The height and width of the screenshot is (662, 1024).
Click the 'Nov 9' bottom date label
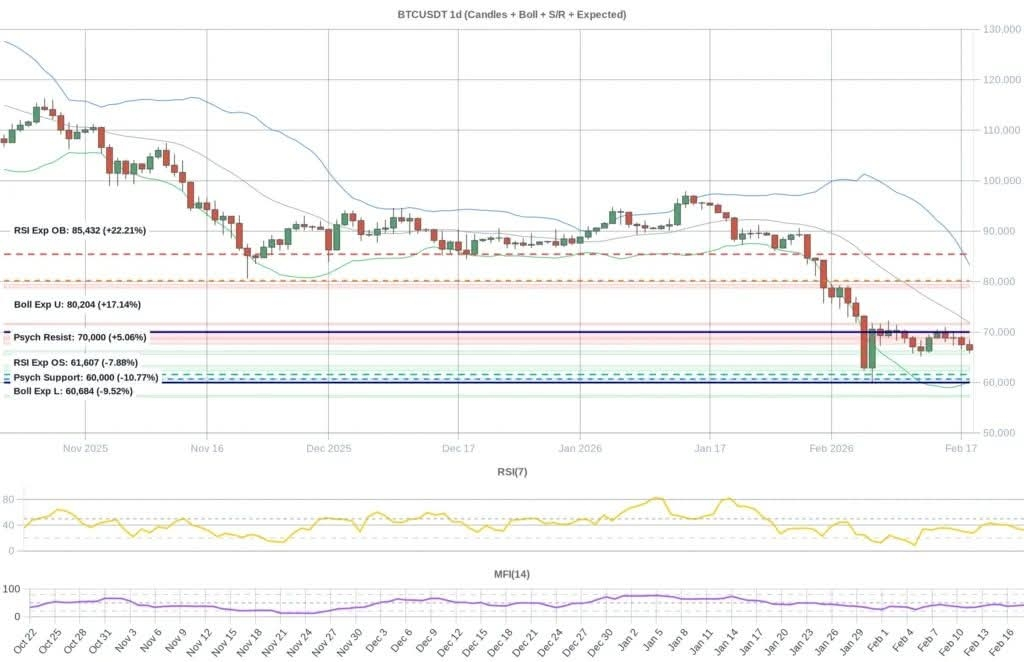175,642
